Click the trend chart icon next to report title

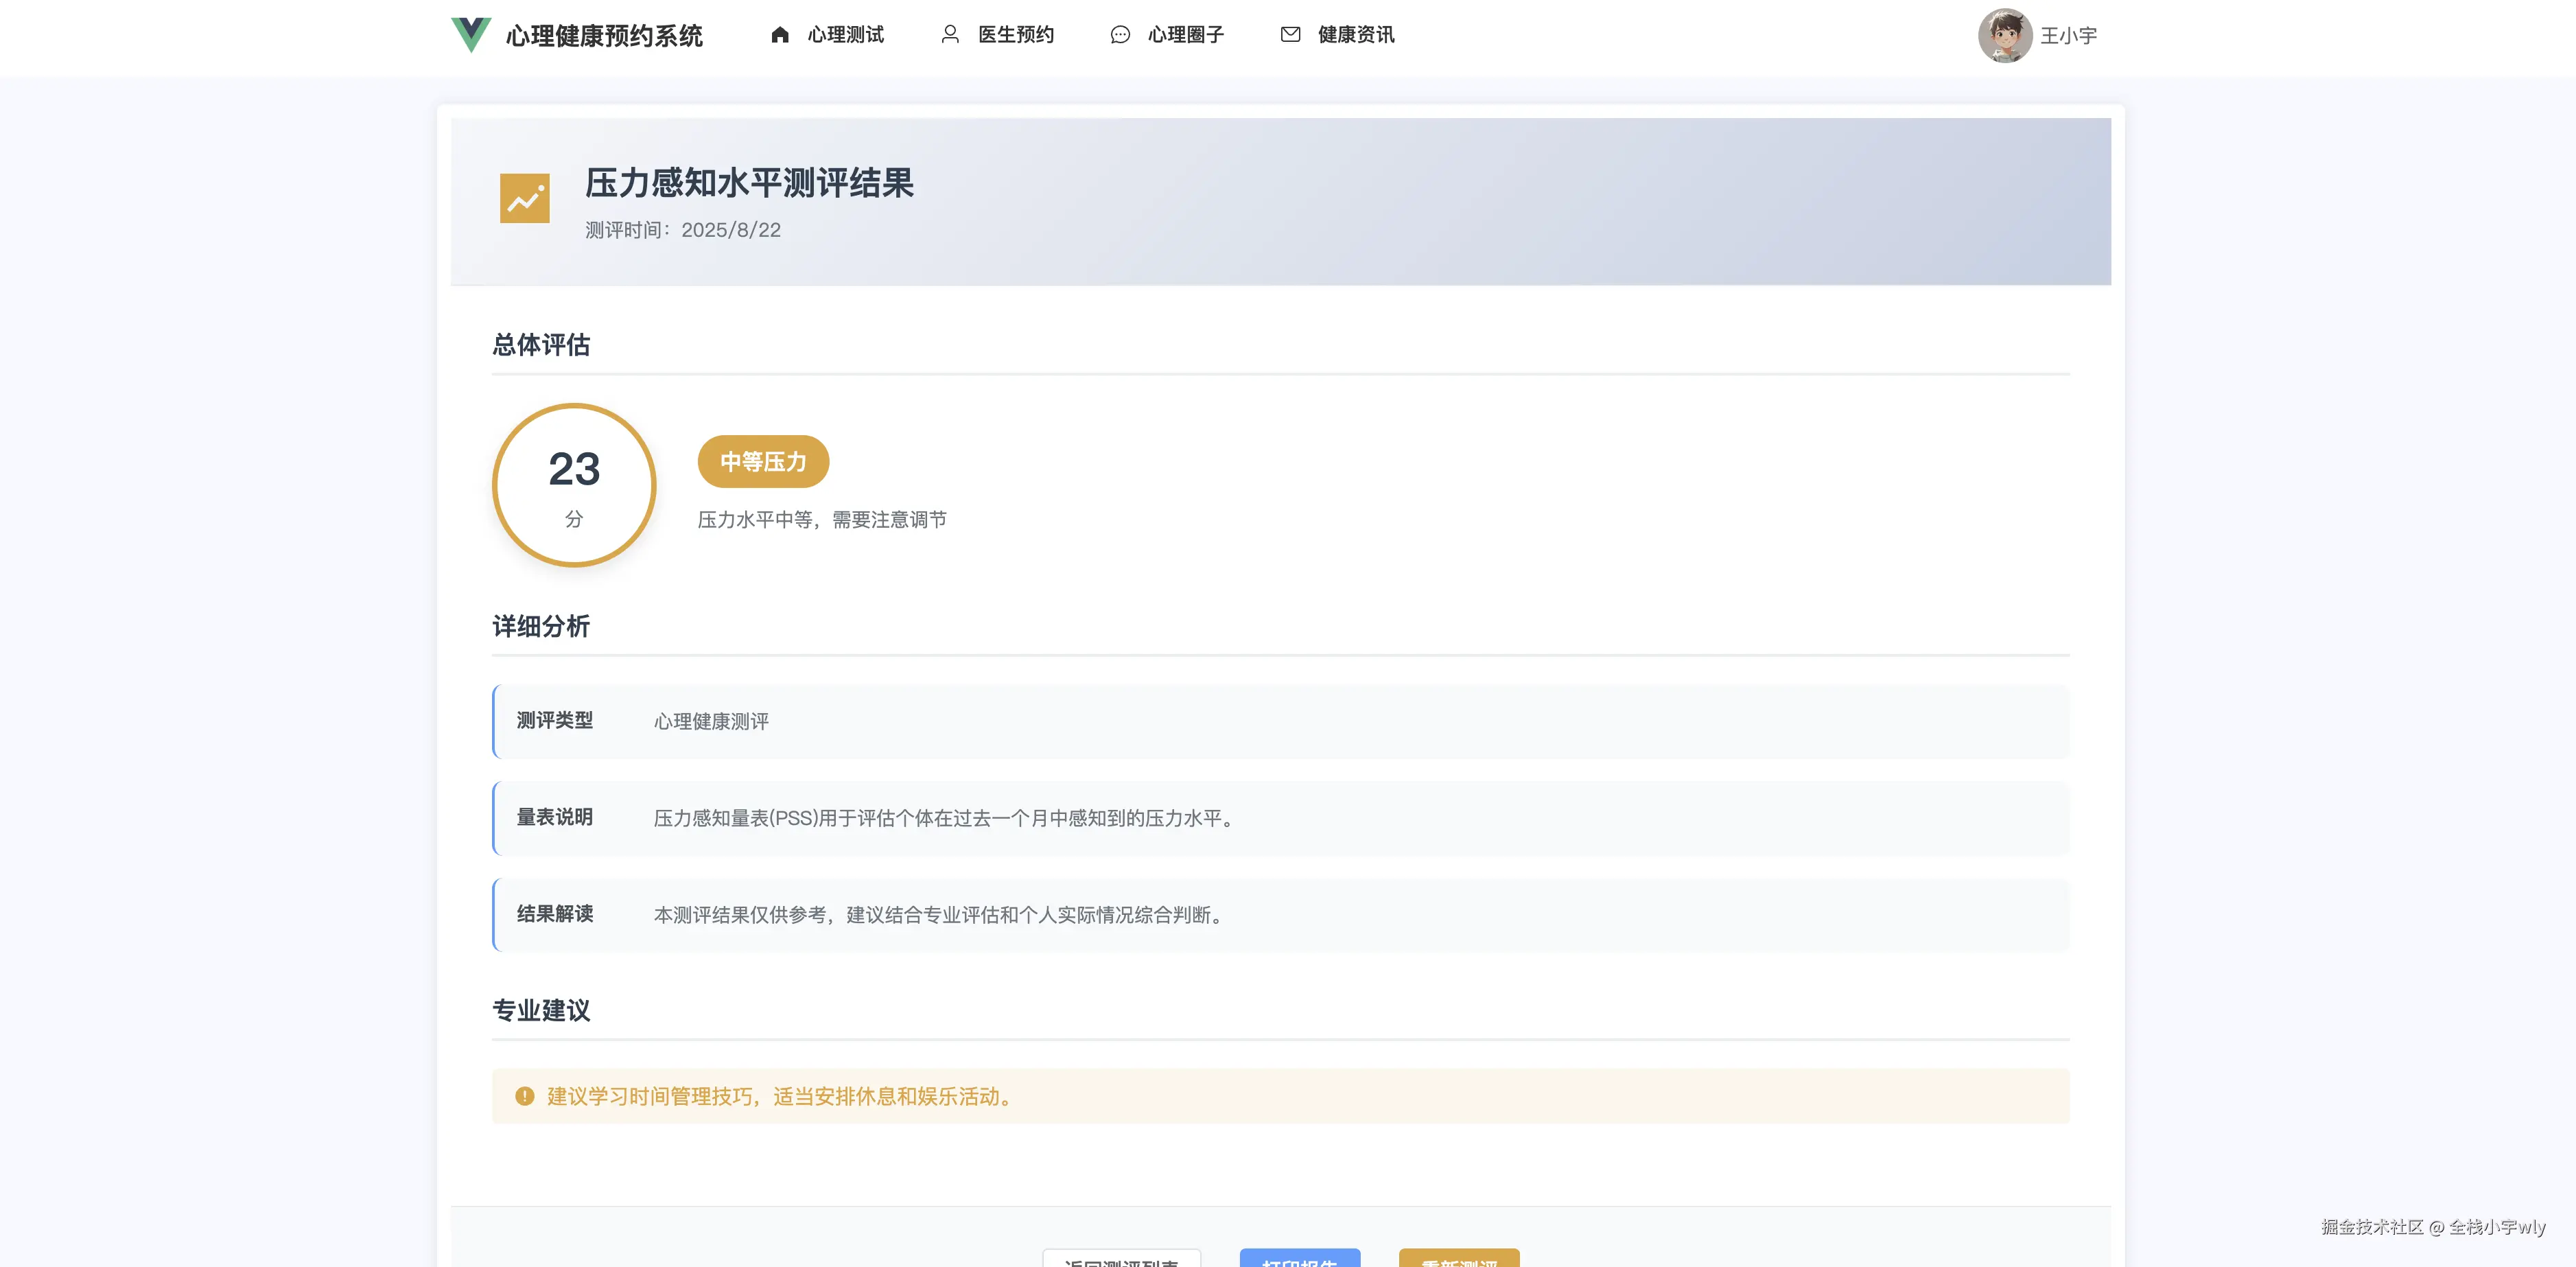click(x=524, y=198)
